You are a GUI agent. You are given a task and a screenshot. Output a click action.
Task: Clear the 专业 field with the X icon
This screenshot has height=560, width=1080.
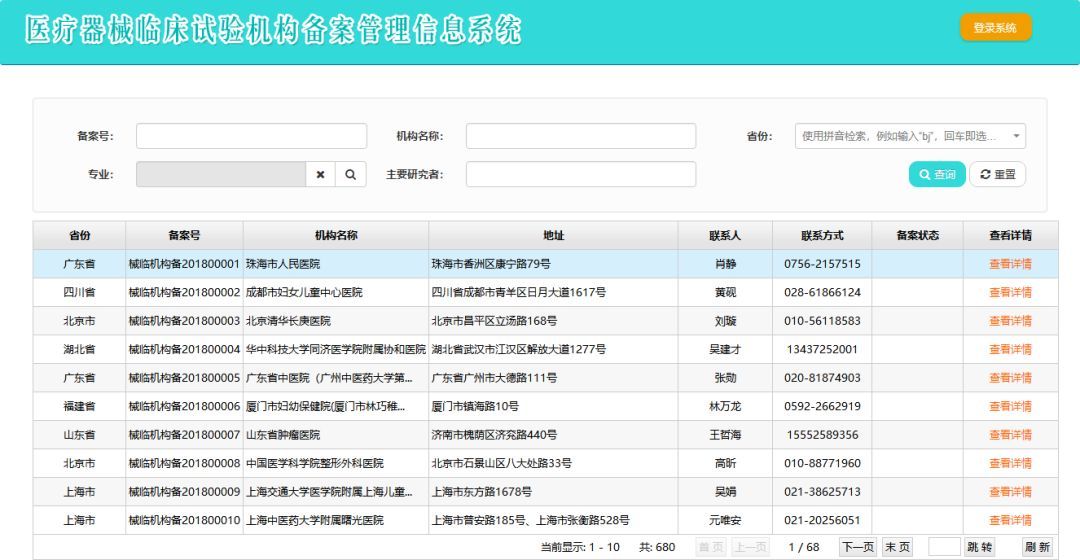click(x=320, y=174)
